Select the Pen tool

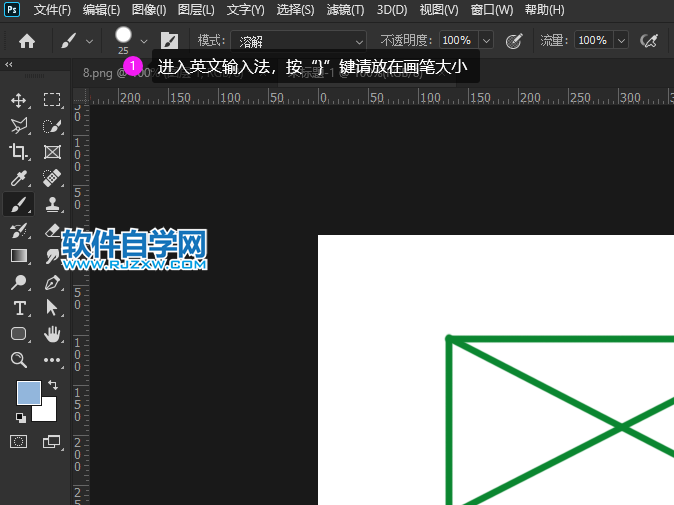click(x=52, y=282)
